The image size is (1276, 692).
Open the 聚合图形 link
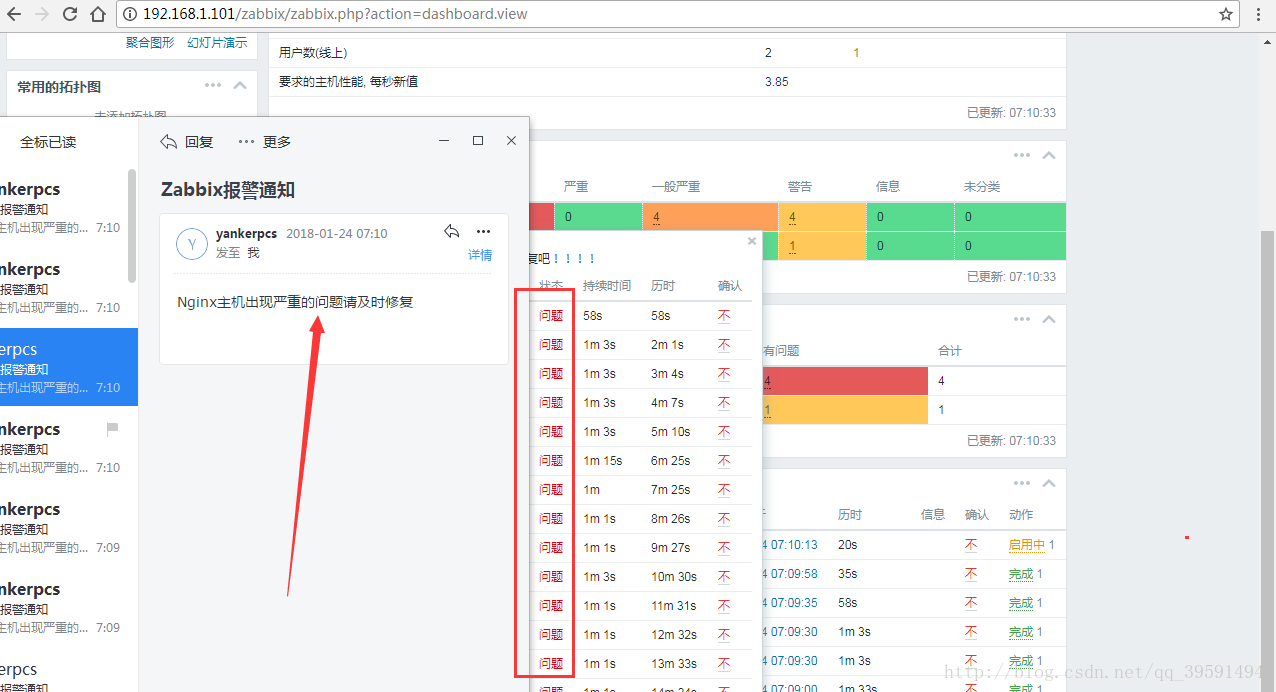[150, 42]
